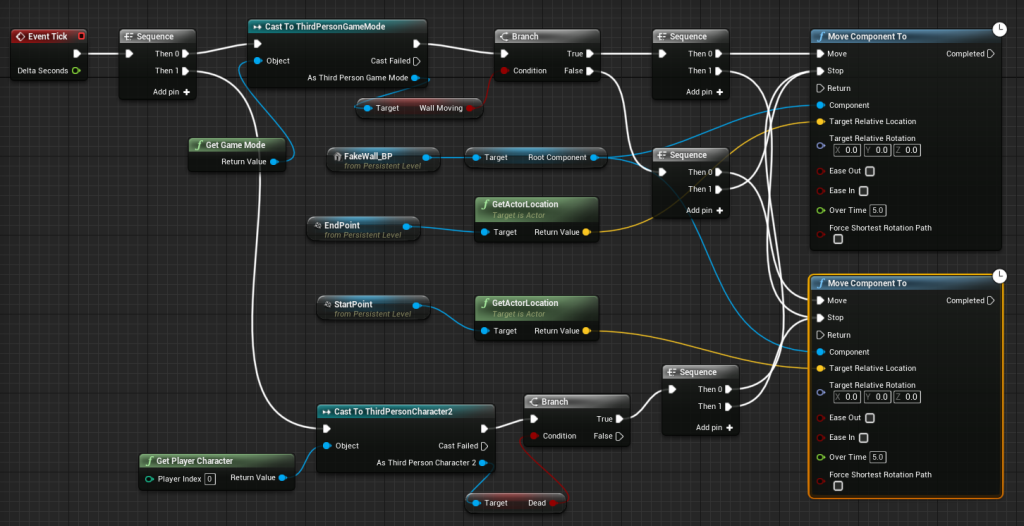Click the Over Time field on upper Move Component To

pyautogui.click(x=878, y=210)
